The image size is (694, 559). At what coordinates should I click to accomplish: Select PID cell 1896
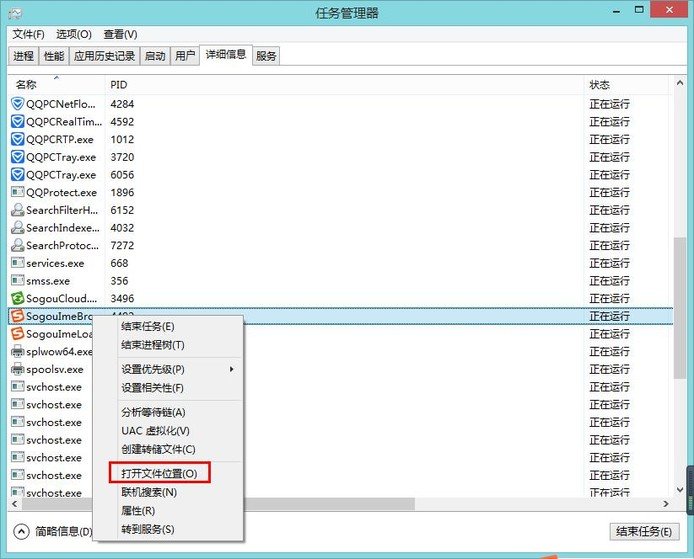click(x=122, y=193)
